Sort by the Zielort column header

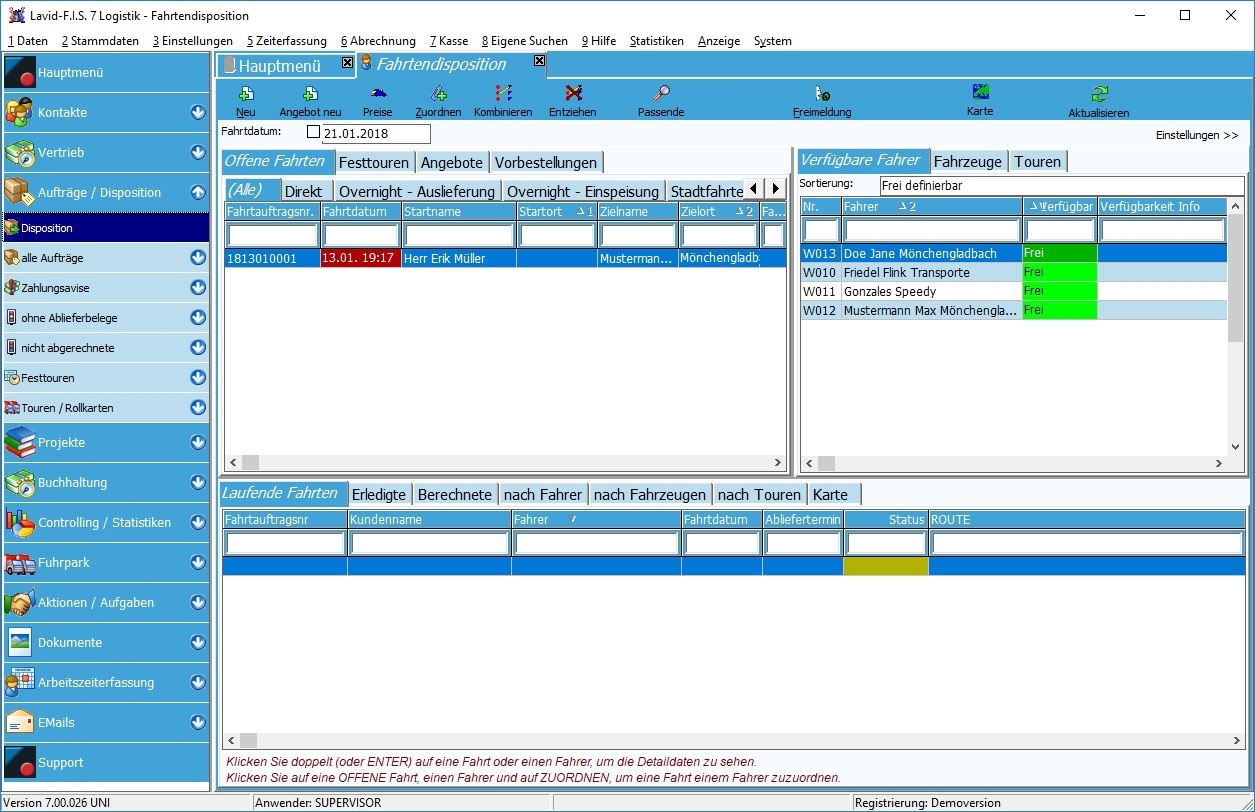coord(717,211)
